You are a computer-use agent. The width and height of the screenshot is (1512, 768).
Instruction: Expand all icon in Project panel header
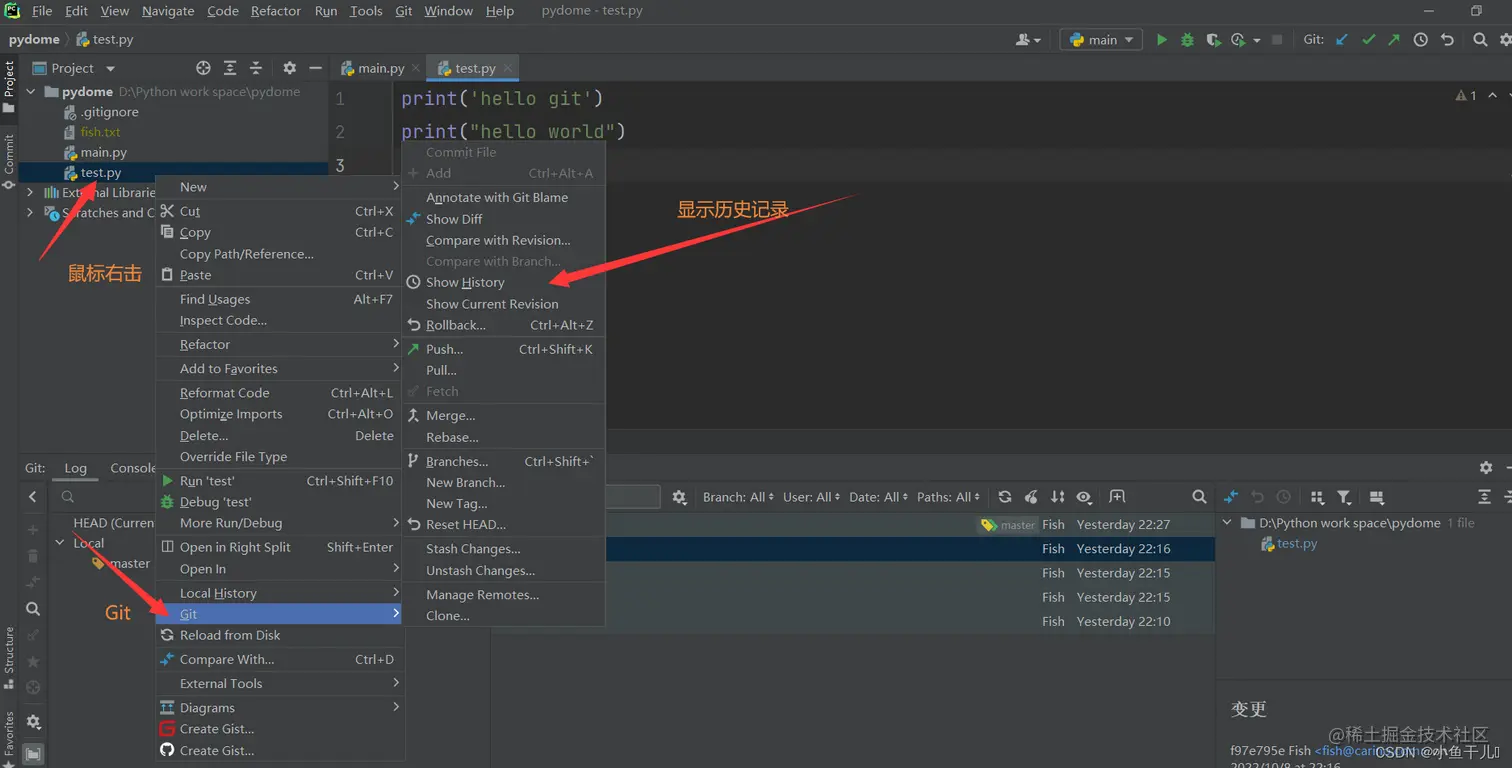tap(230, 68)
